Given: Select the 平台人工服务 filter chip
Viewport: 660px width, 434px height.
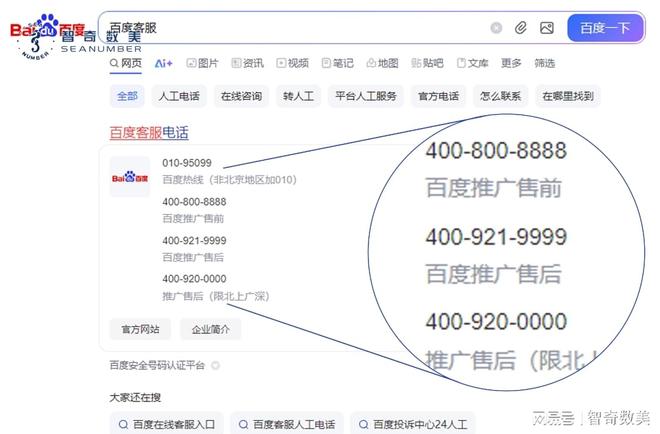Looking at the screenshot, I should [366, 97].
